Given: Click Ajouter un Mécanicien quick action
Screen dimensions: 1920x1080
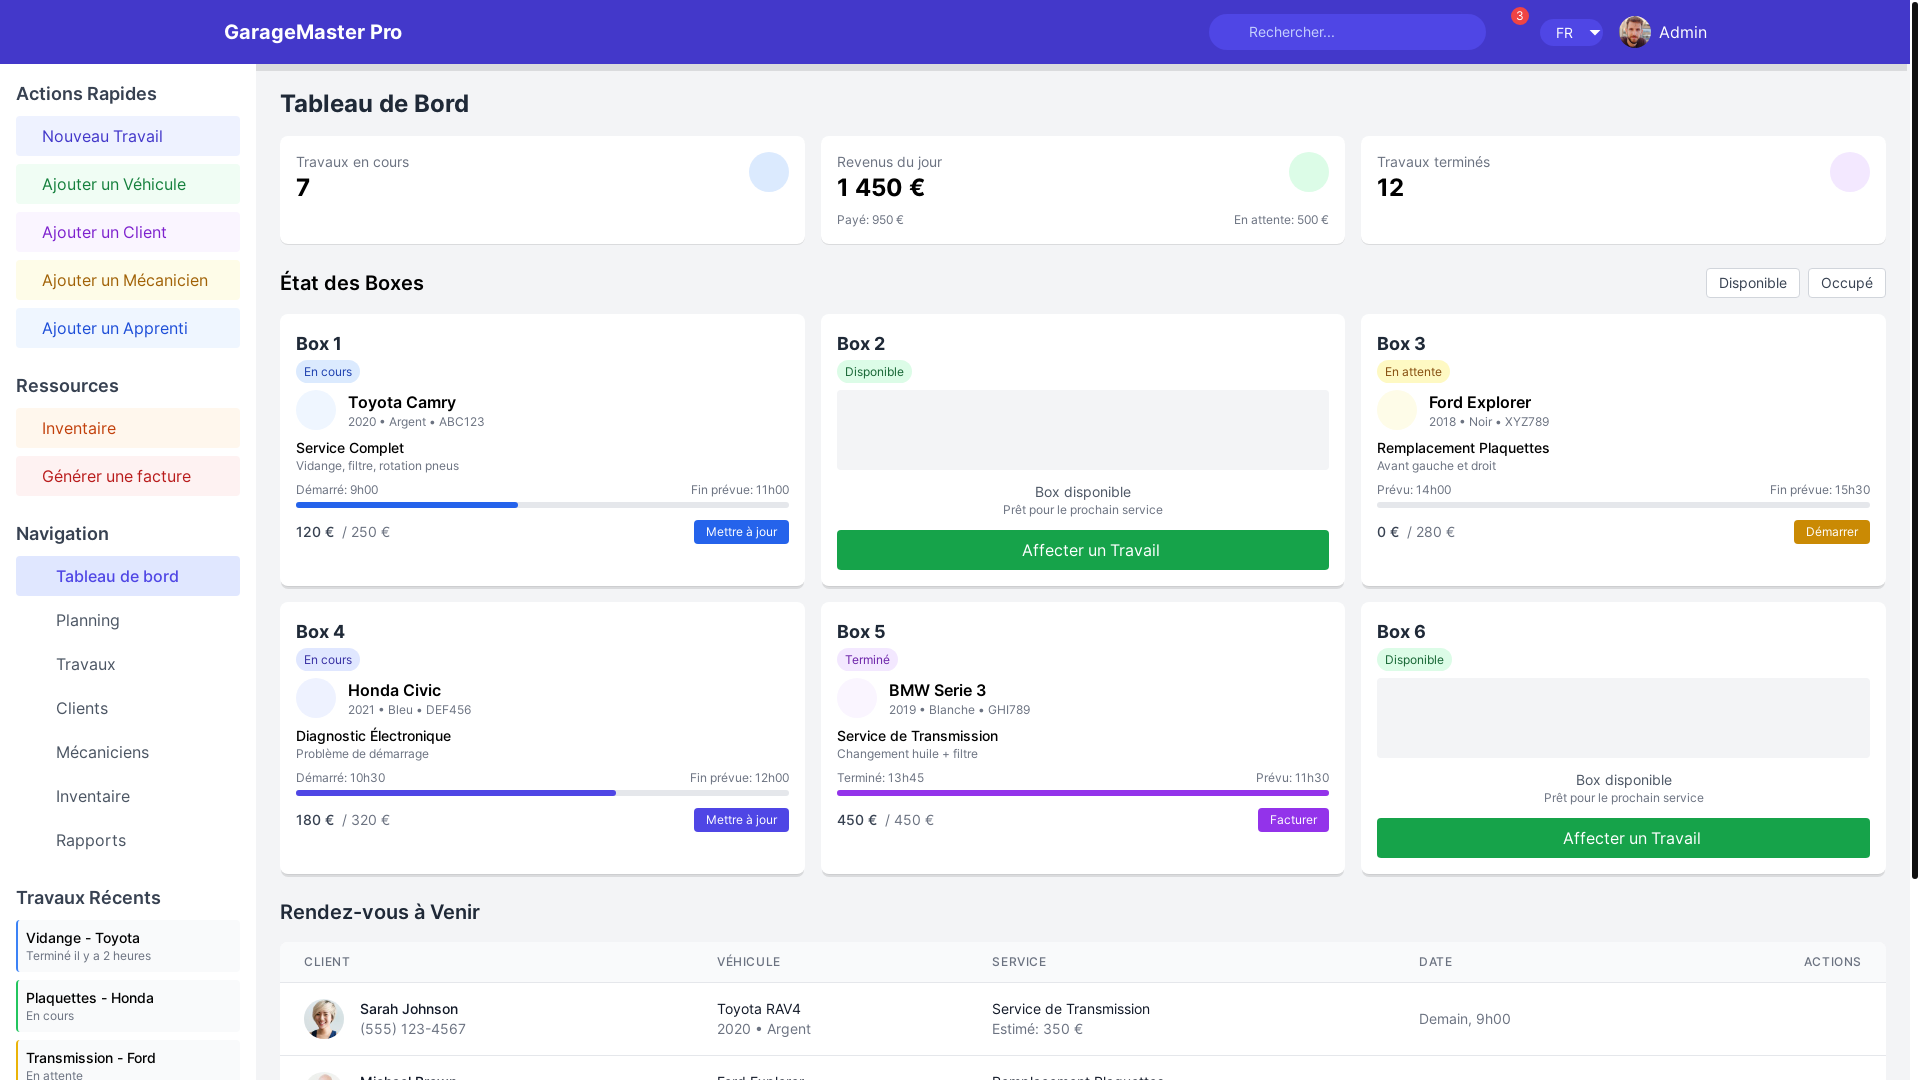Looking at the screenshot, I should 128,280.
